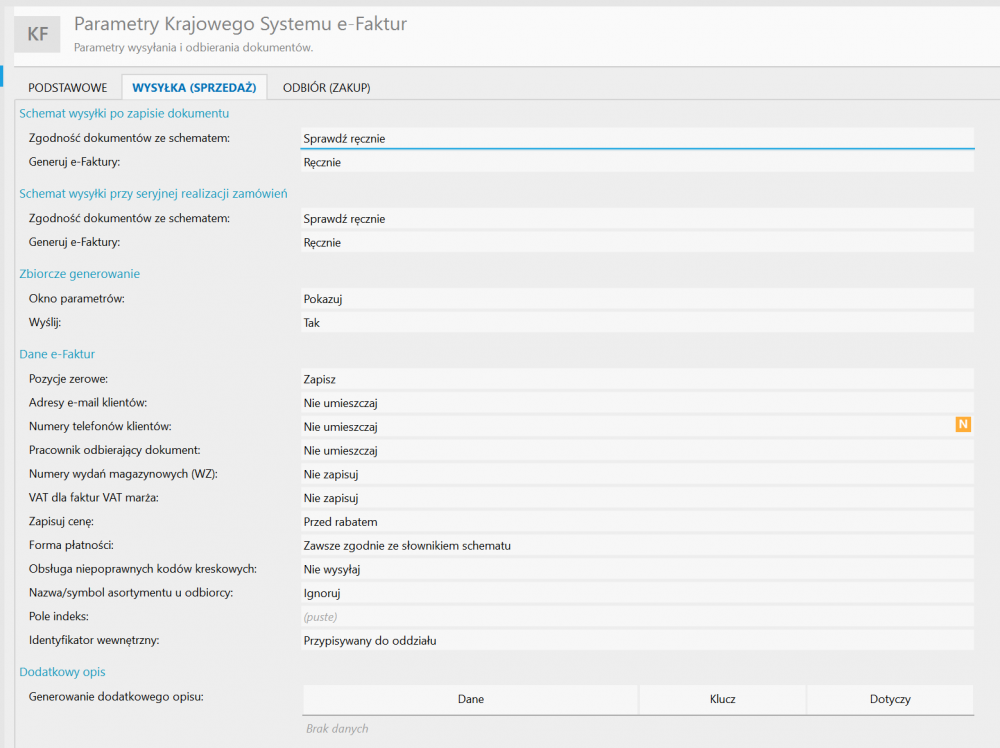Image resolution: width=1000 pixels, height=748 pixels.
Task: Open Numery wydań magazynowych (WZ) value field
Action: [x=637, y=474]
